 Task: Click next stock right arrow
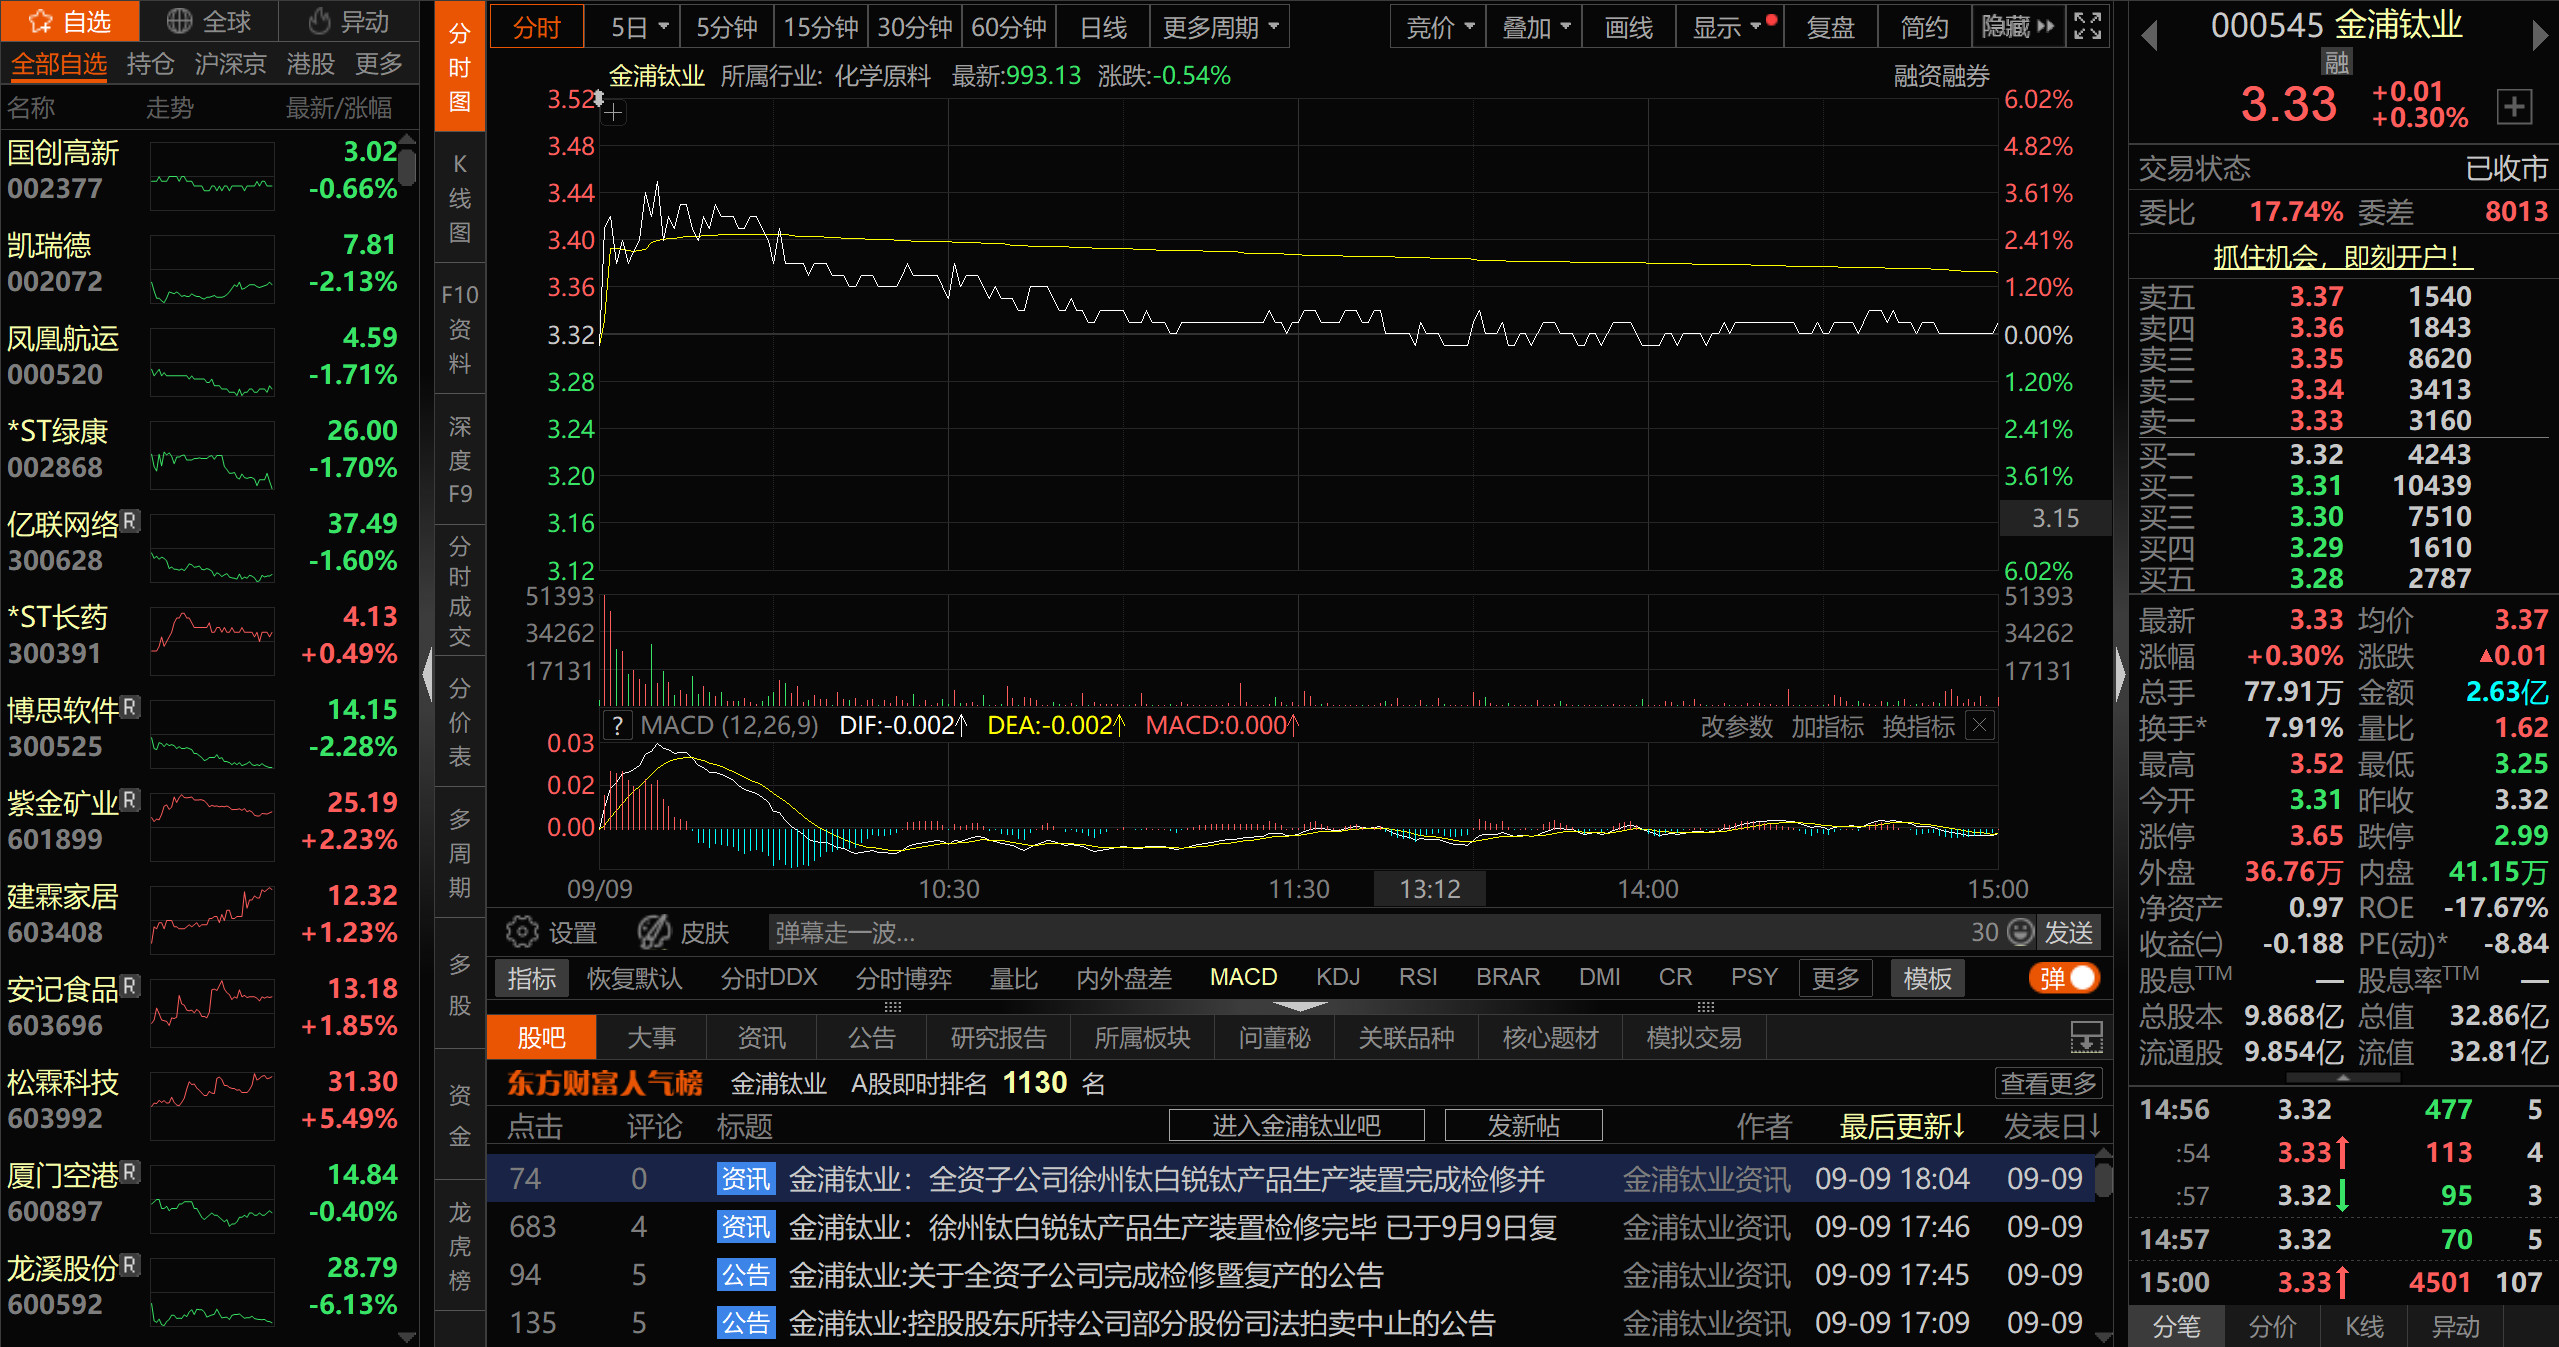(x=2540, y=37)
